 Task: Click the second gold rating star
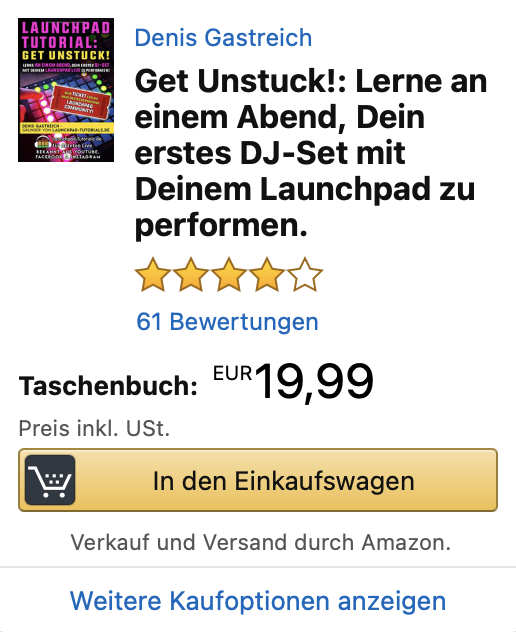pos(191,274)
